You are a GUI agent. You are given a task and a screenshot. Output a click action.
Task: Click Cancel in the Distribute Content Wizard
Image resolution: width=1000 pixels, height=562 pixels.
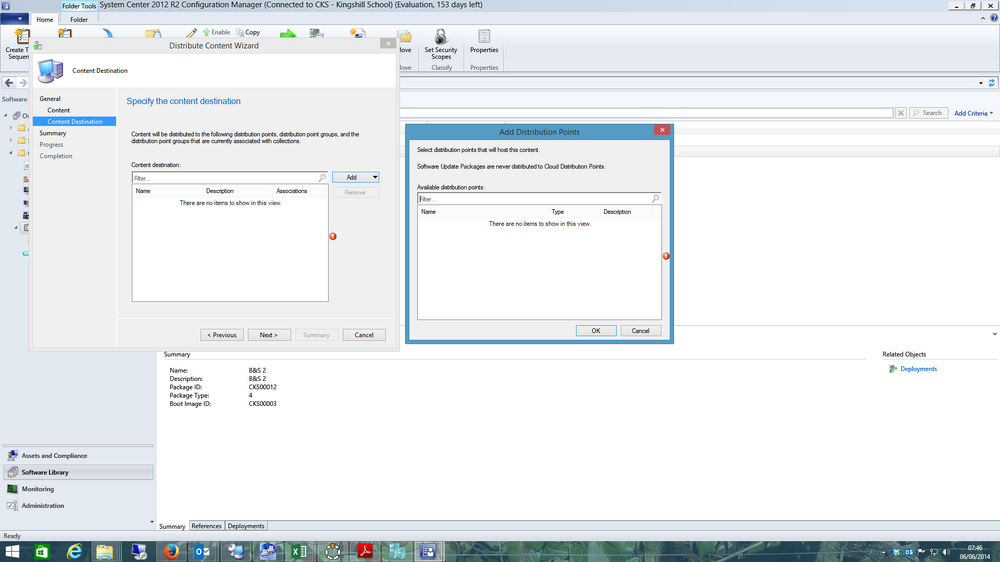point(364,335)
